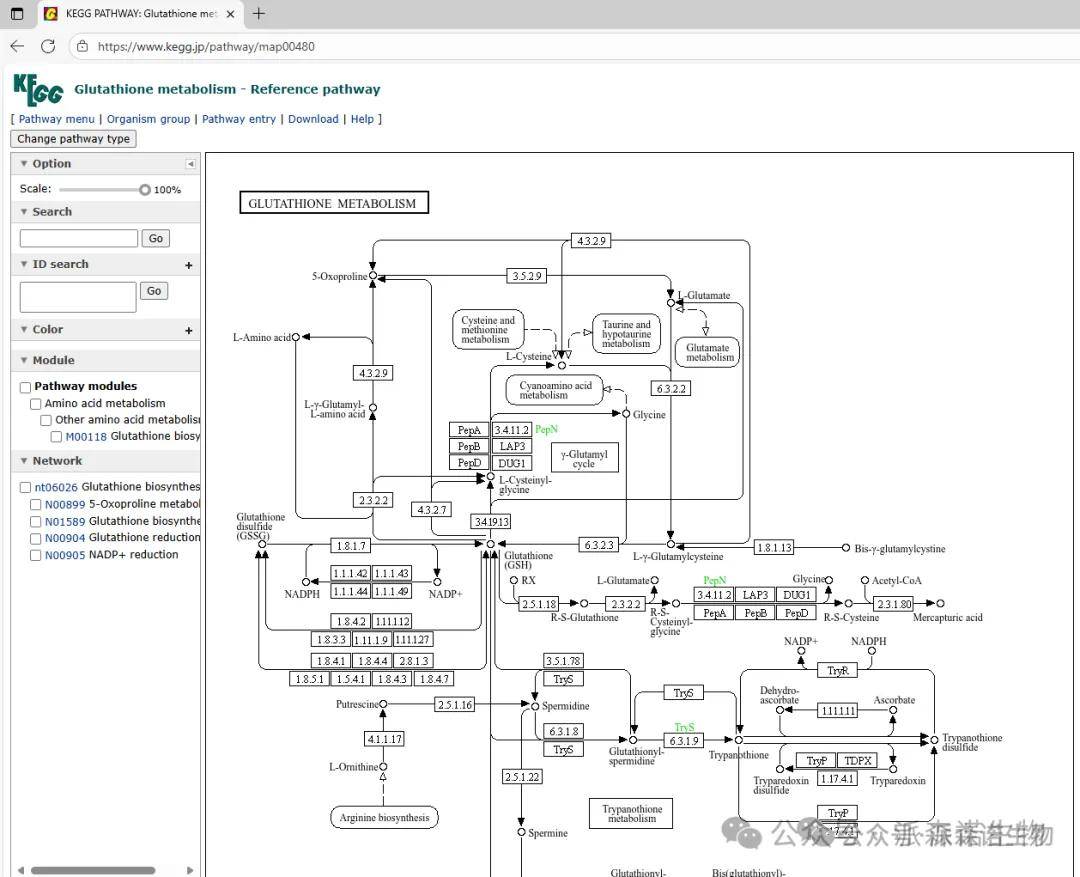
Task: Collapse the sidebar using the small arrow icon
Action: click(190, 164)
